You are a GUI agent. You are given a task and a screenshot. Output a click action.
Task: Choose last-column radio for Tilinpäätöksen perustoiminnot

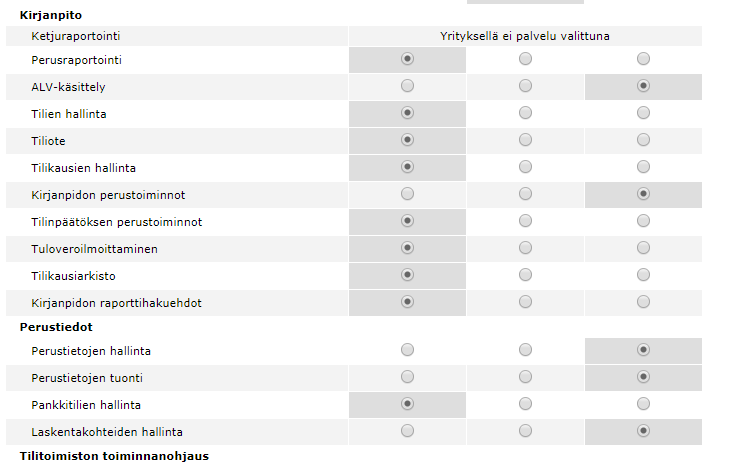click(x=643, y=221)
